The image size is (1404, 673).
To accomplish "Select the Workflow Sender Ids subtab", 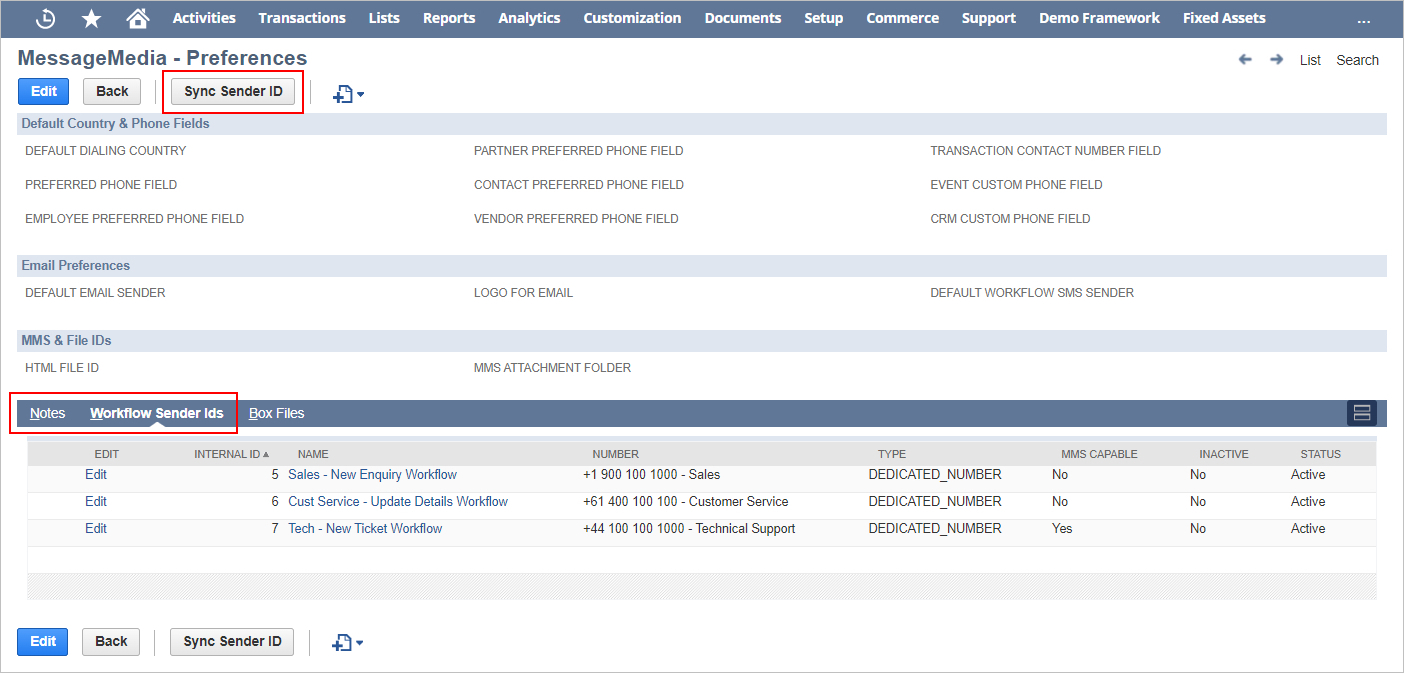I will (x=157, y=413).
